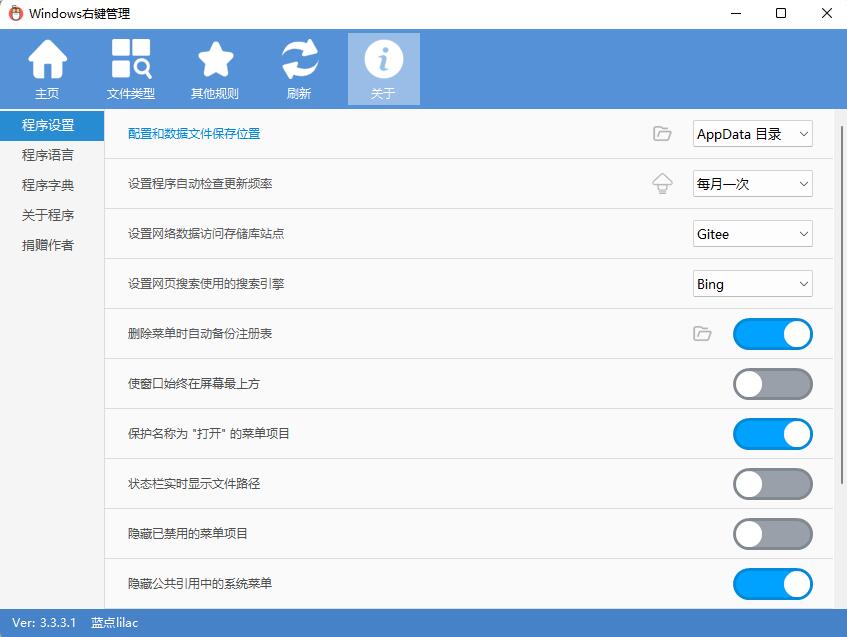The width and height of the screenshot is (847, 637).
Task: Turn on 隐藏已禁用的菜单项目 toggle
Action: point(772,534)
